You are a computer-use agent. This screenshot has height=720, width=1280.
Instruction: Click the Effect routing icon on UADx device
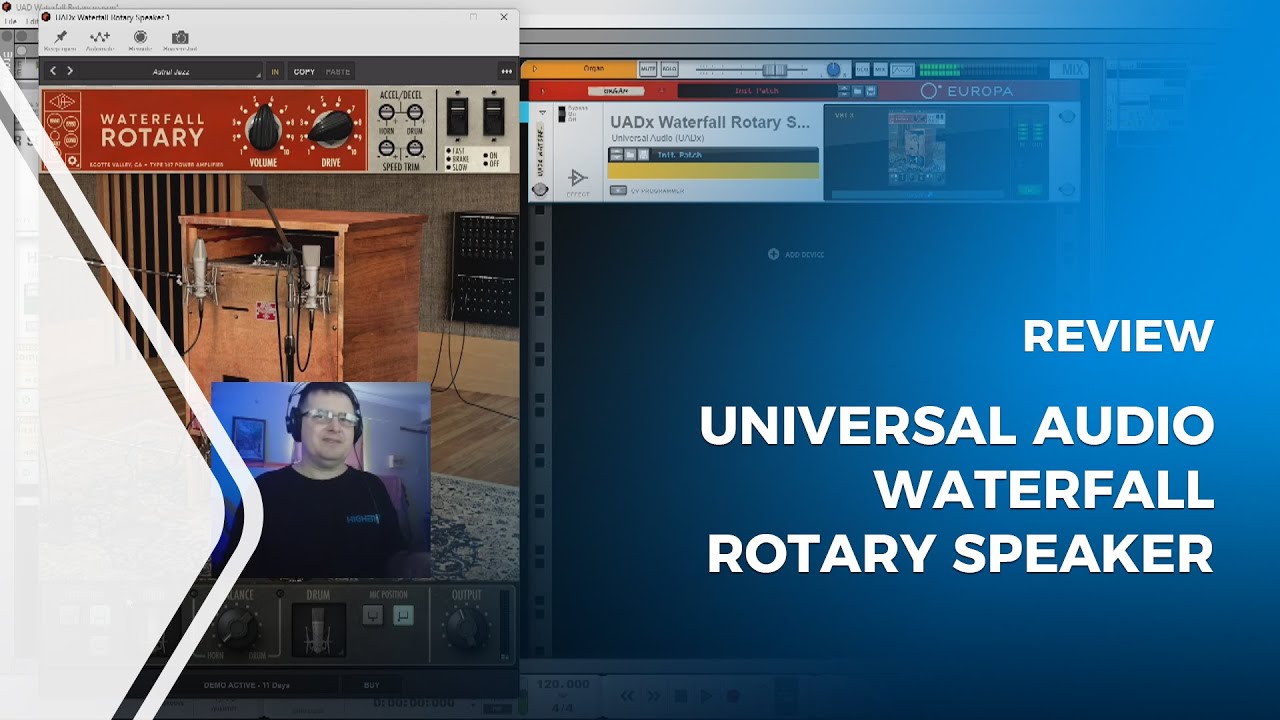[x=578, y=178]
